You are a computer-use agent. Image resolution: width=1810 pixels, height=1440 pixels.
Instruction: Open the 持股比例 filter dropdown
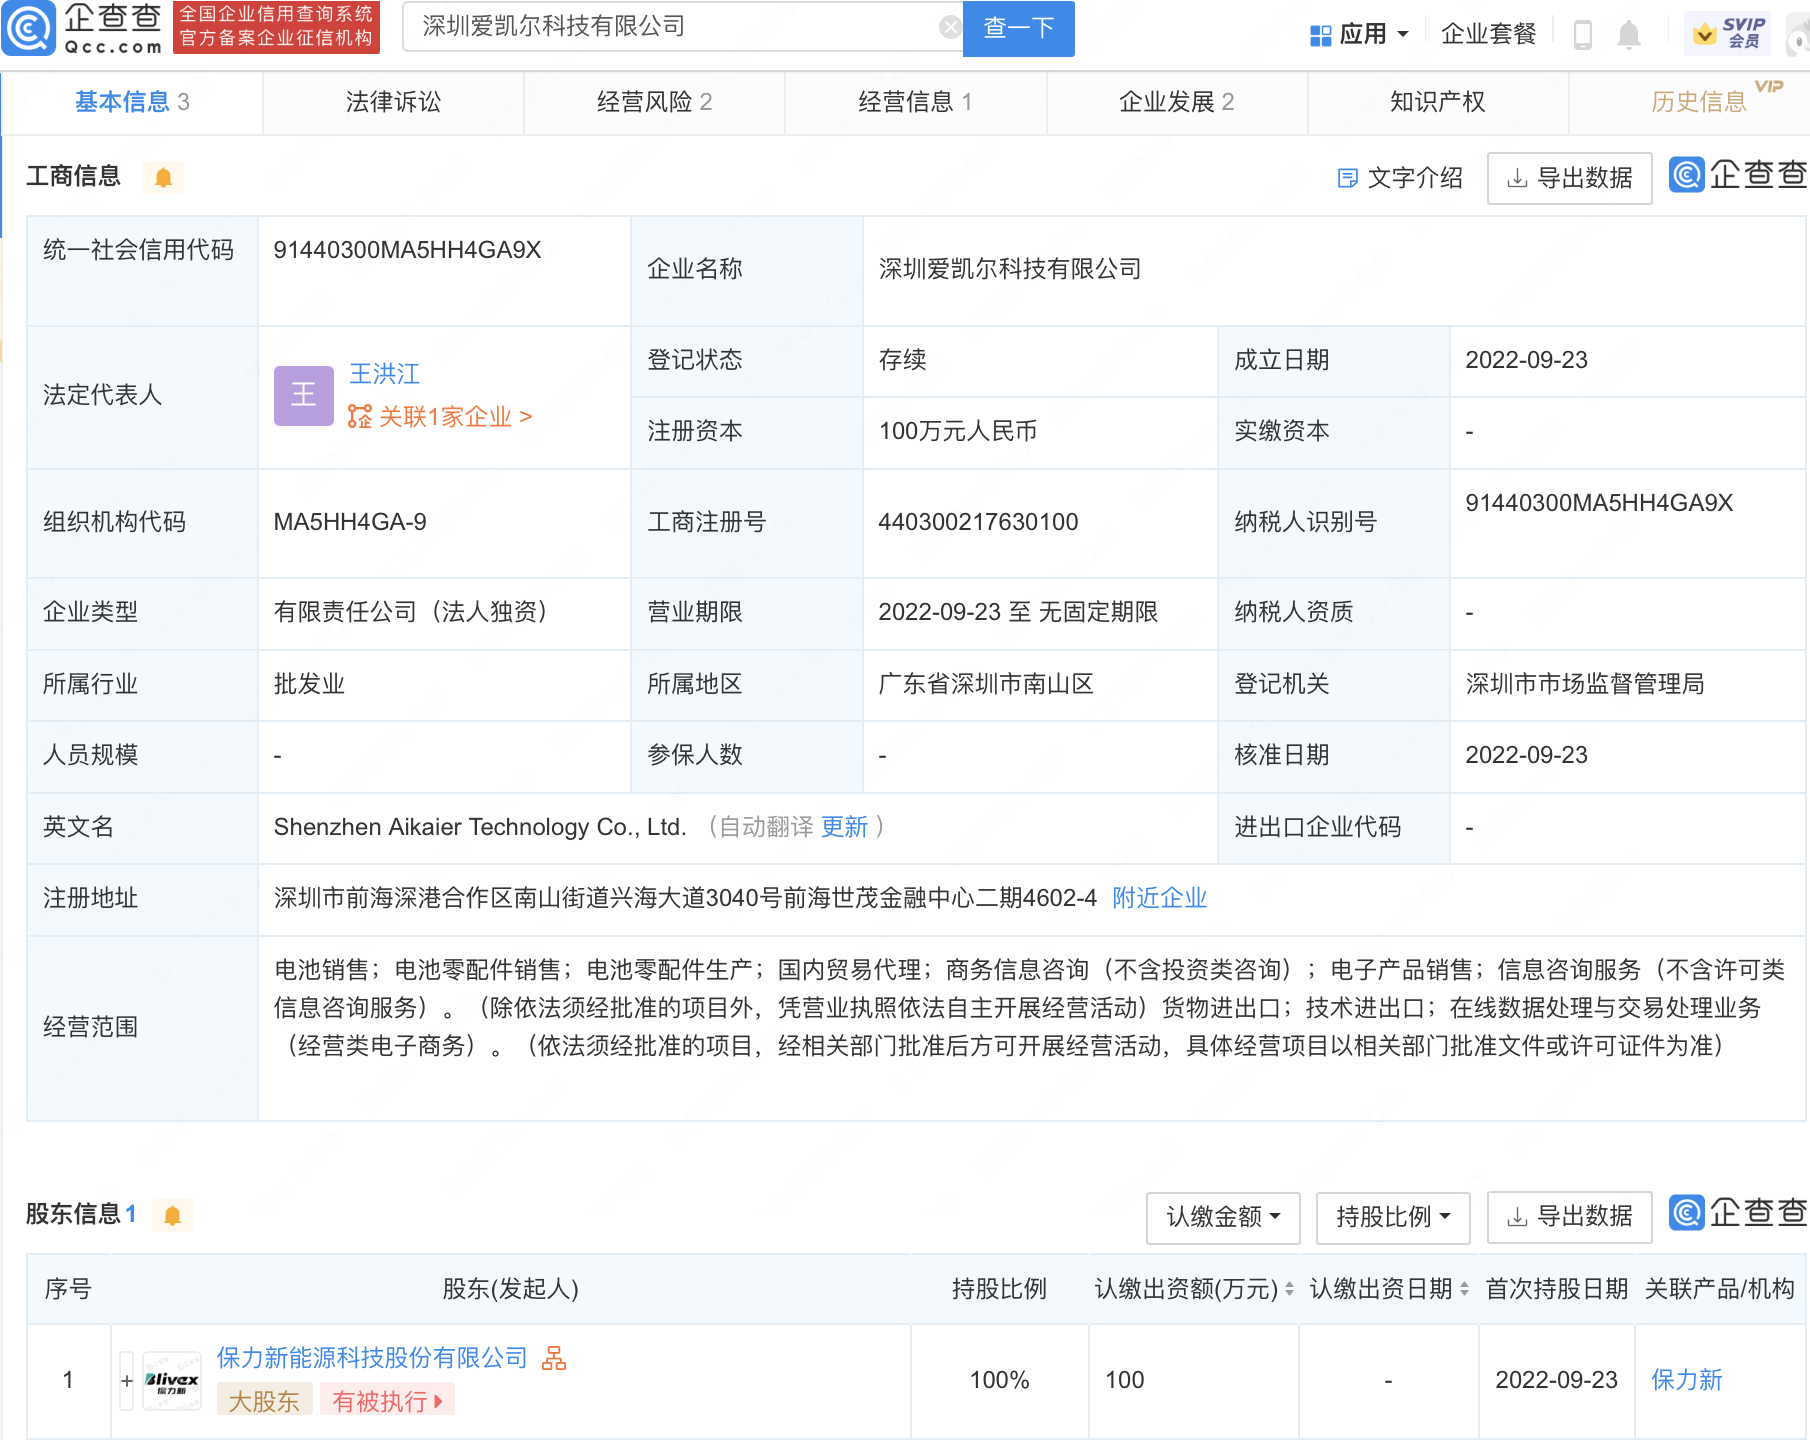coord(1393,1217)
